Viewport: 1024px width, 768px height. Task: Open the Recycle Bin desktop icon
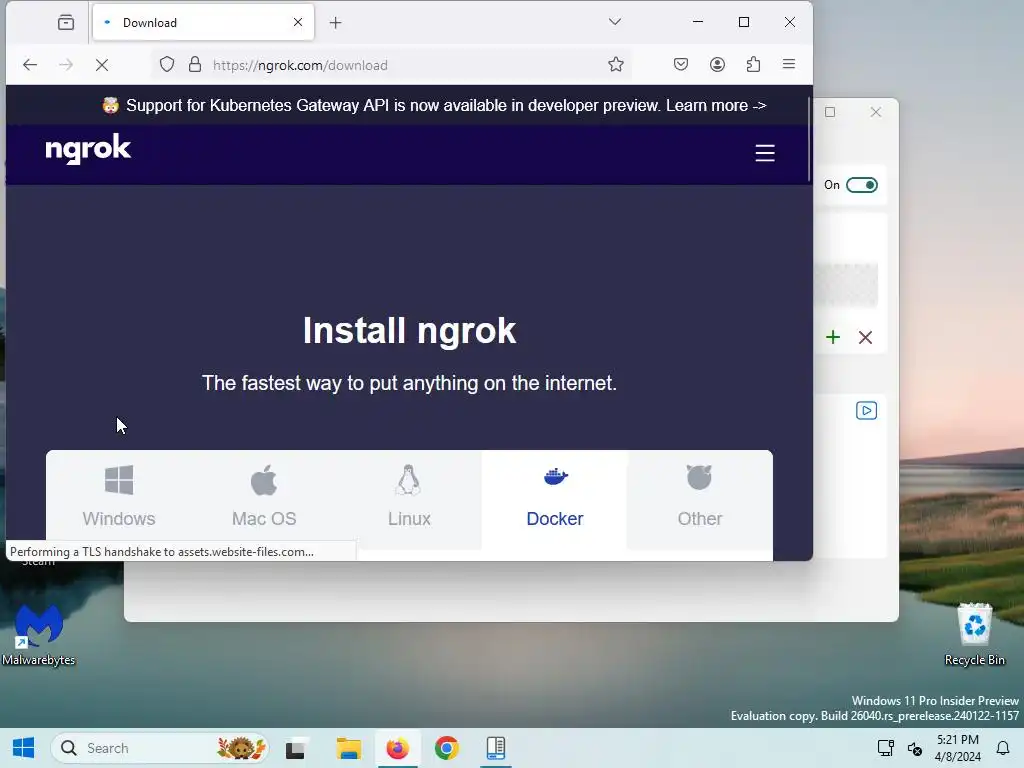pyautogui.click(x=974, y=634)
